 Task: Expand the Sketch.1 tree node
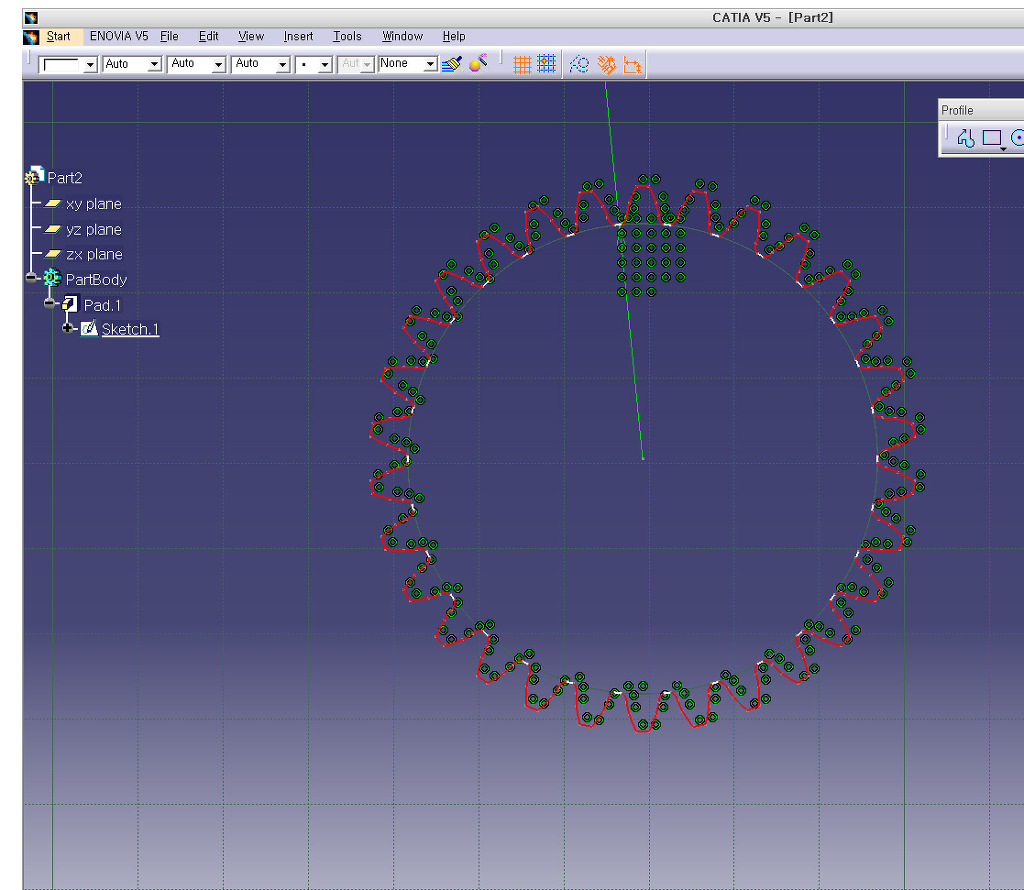(x=68, y=329)
